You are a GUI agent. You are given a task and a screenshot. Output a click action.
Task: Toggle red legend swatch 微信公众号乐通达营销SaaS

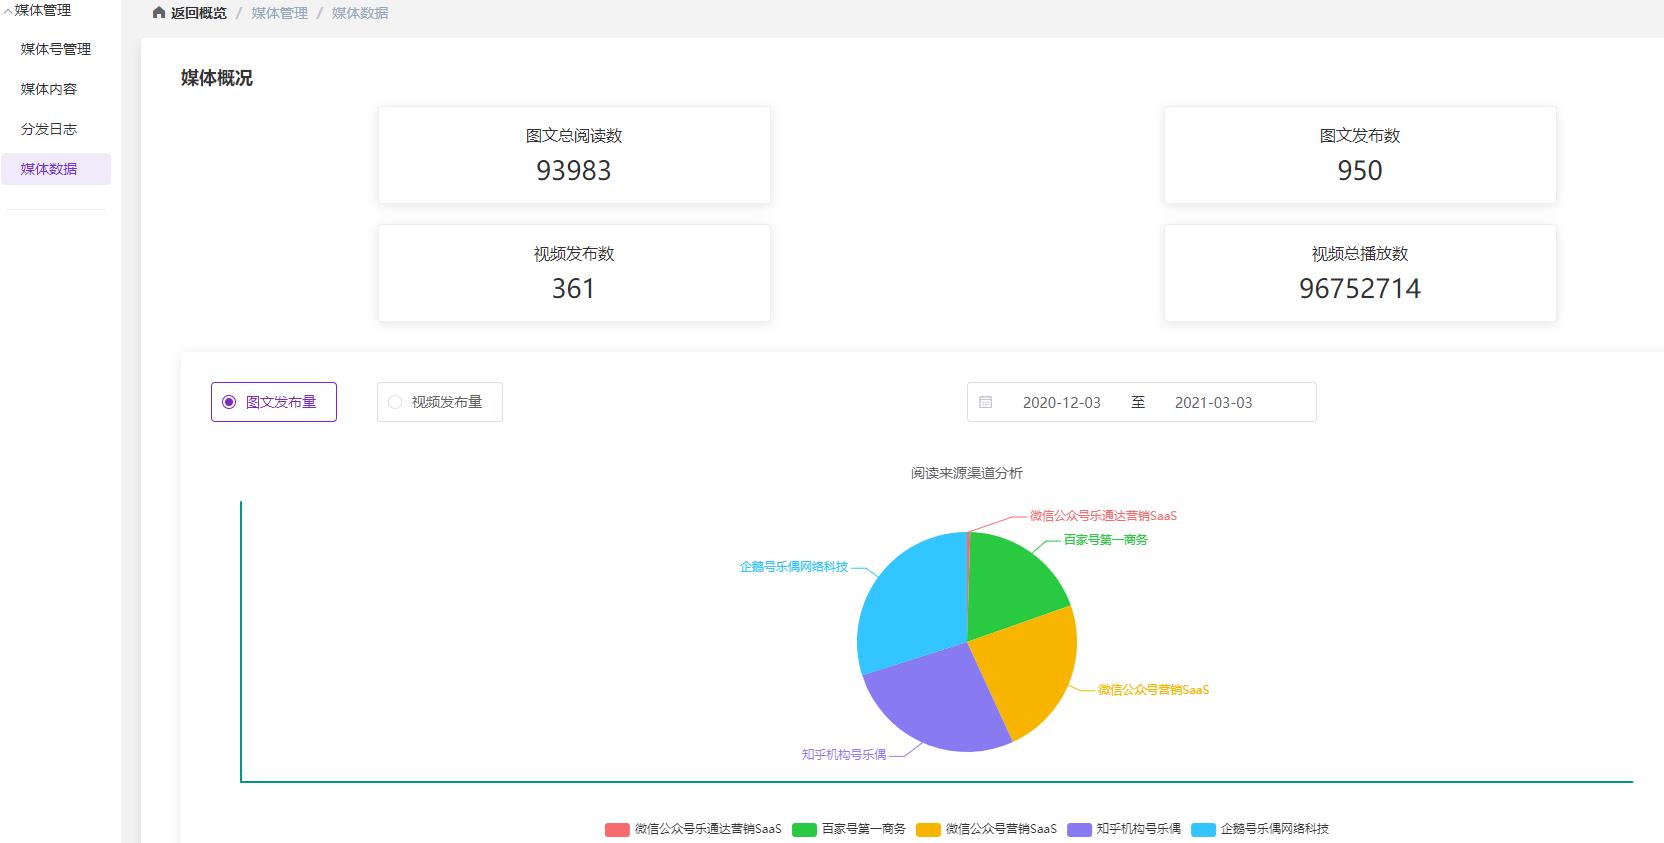point(617,829)
